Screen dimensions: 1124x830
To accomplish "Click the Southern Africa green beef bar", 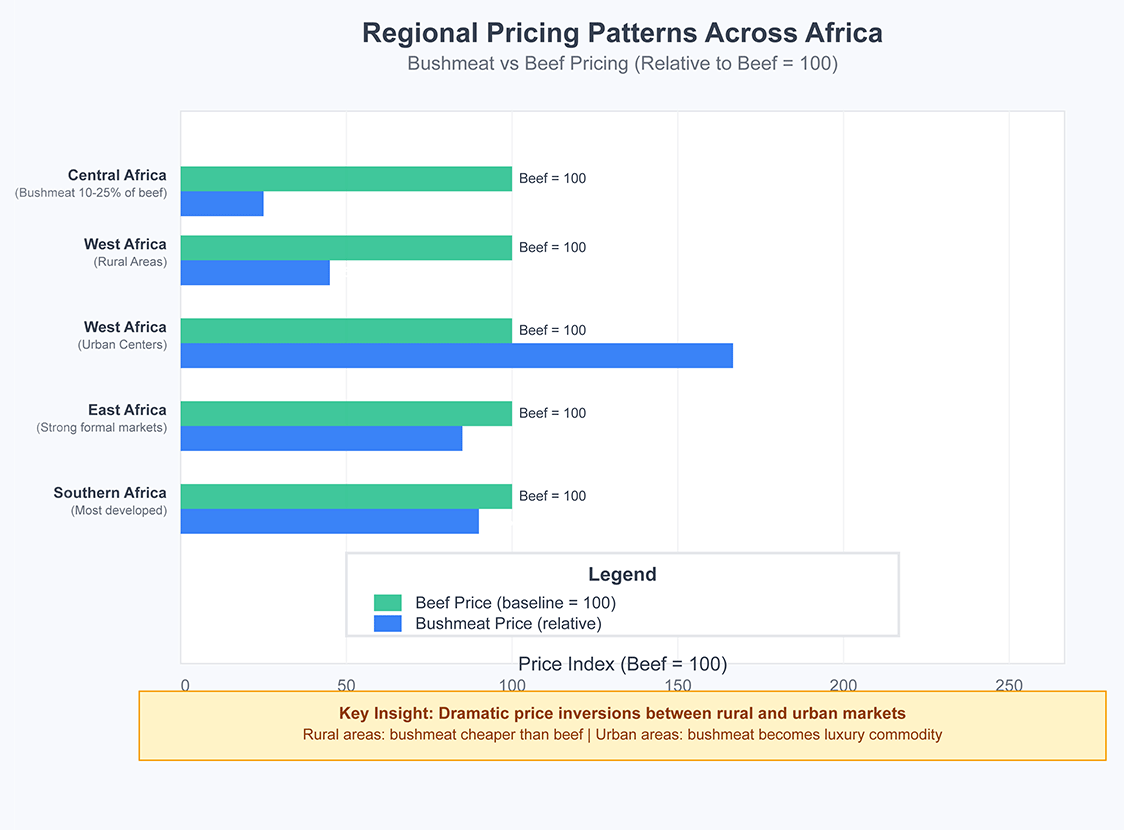I will (346, 496).
